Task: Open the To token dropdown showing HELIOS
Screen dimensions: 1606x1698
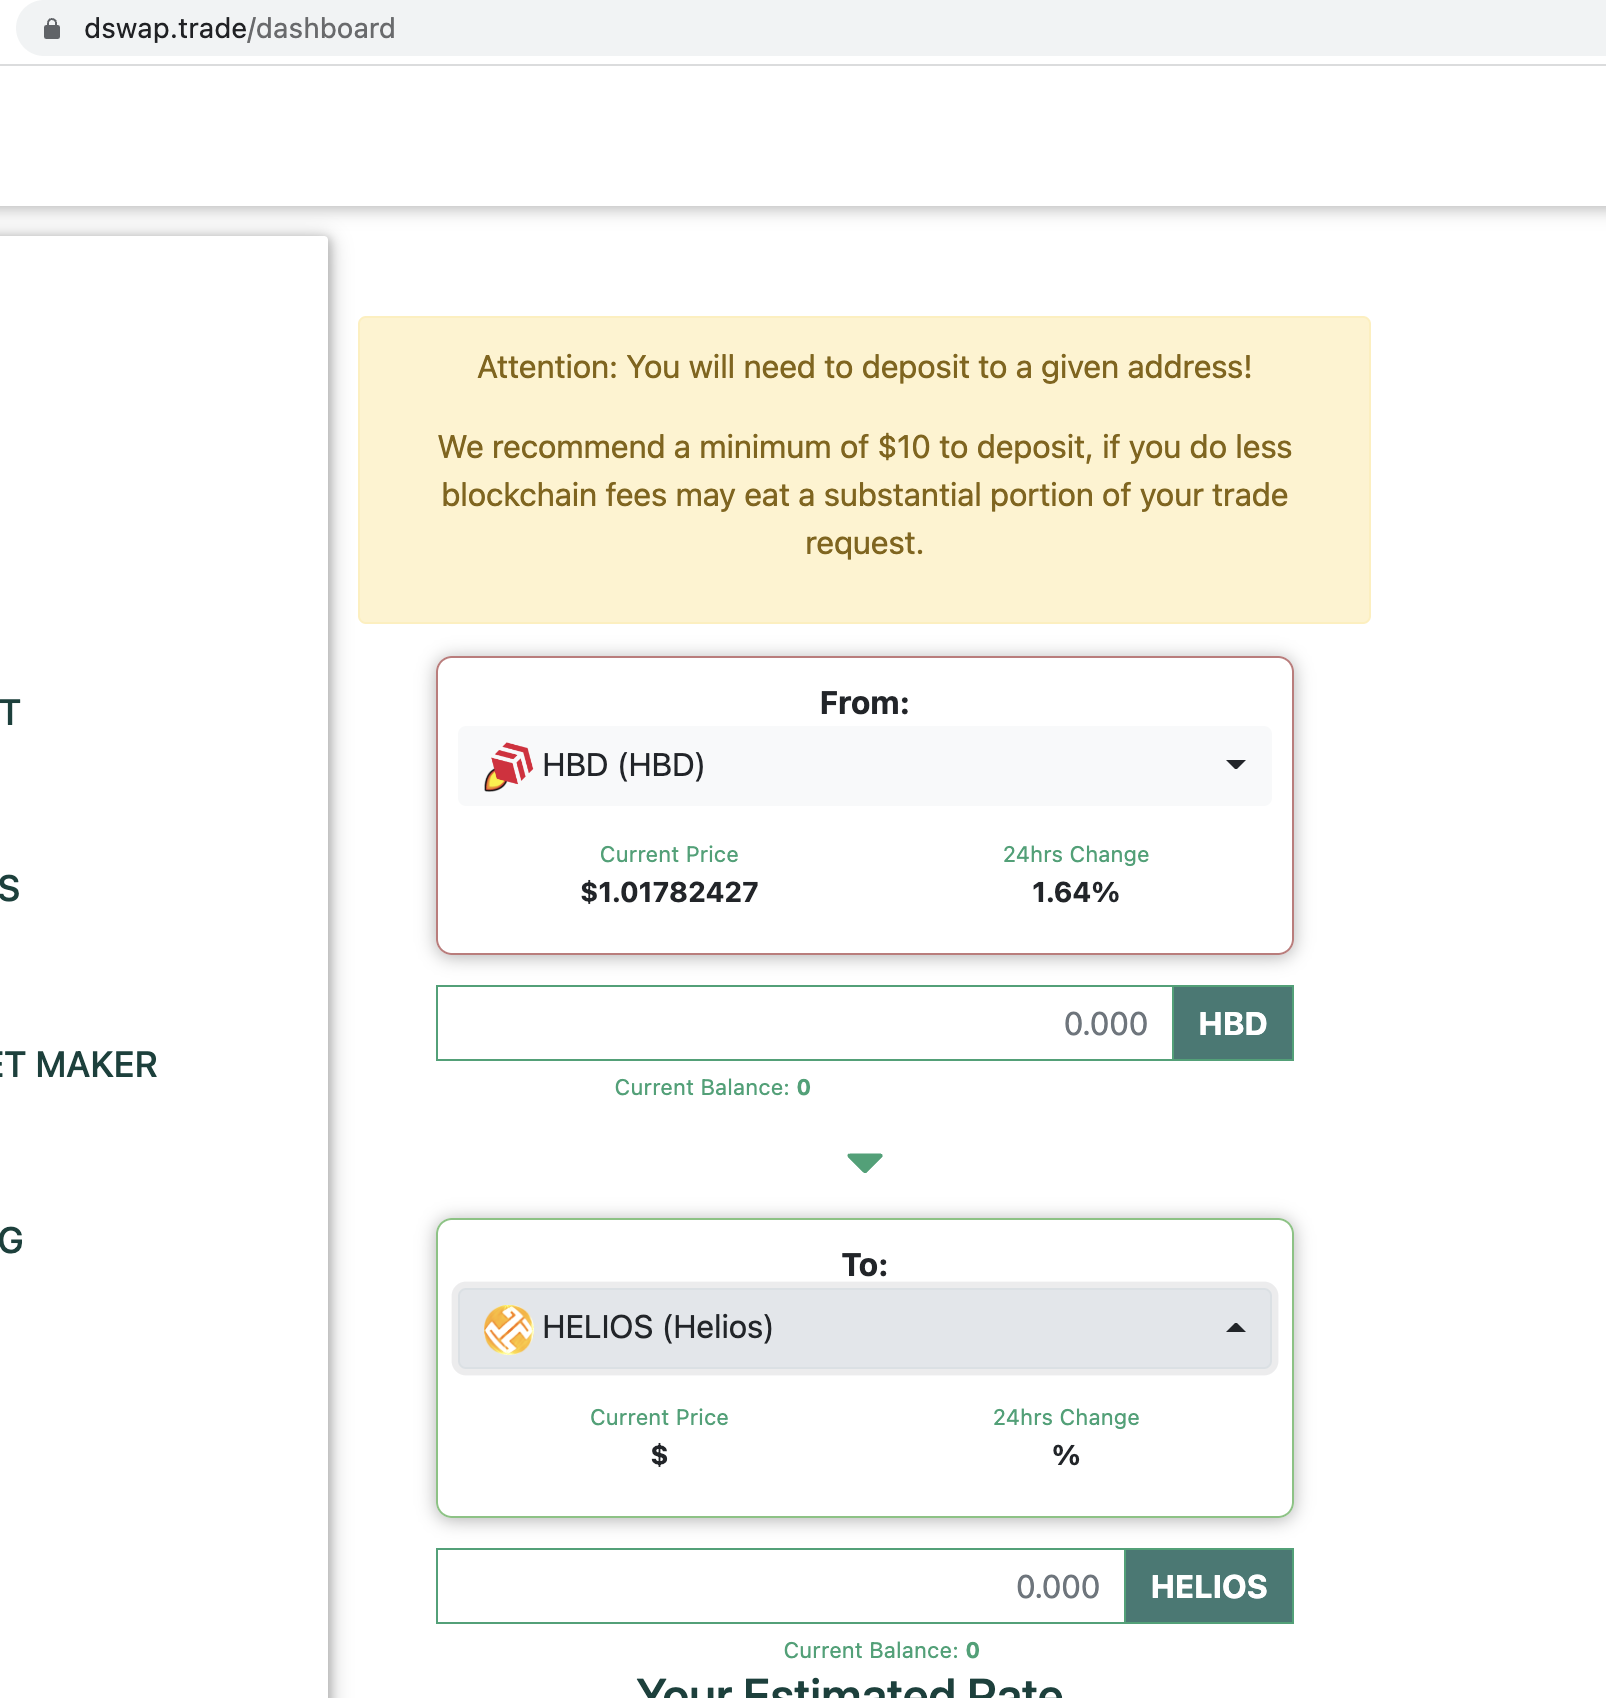Action: click(x=864, y=1328)
